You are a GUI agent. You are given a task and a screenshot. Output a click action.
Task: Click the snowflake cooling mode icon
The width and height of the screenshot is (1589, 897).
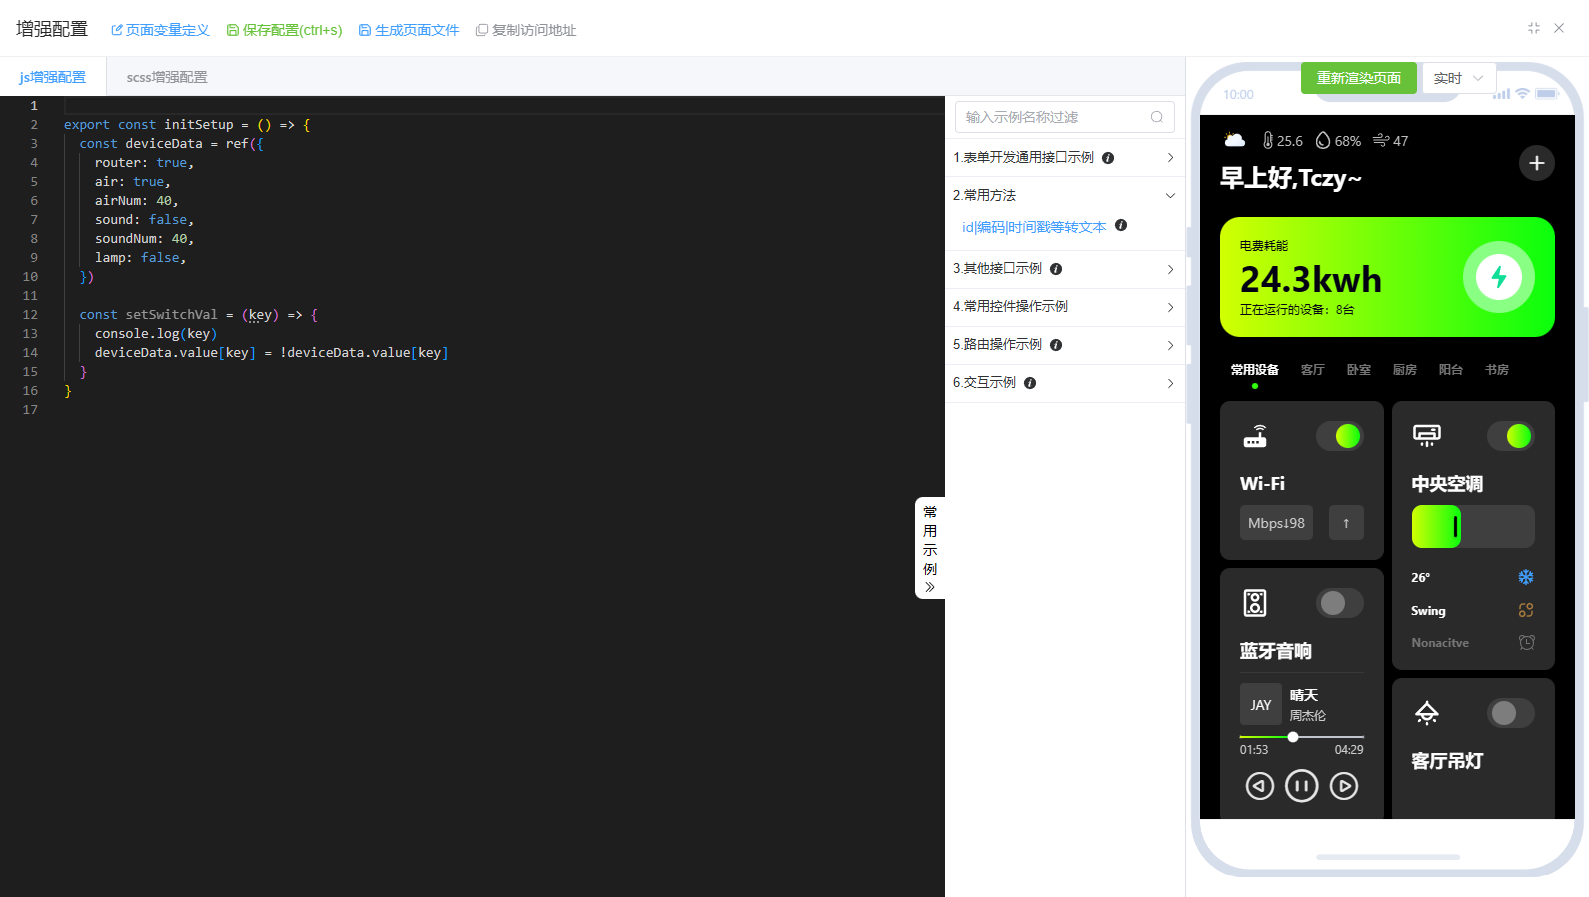pyautogui.click(x=1525, y=577)
